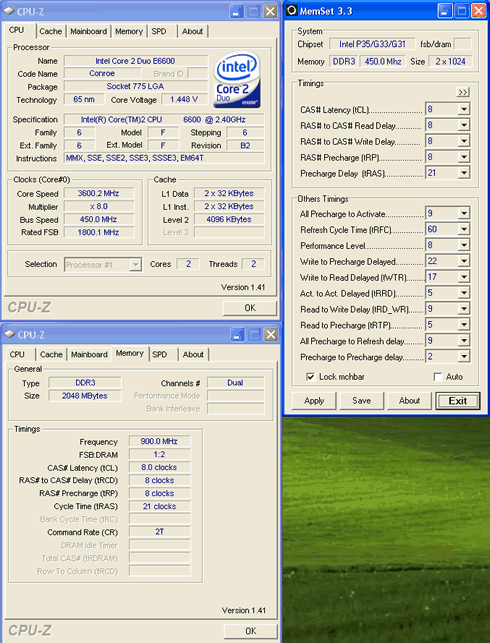Click the FSB:DRAM 1:2 value
Viewport: 490px width, 643px height.
(x=160, y=455)
